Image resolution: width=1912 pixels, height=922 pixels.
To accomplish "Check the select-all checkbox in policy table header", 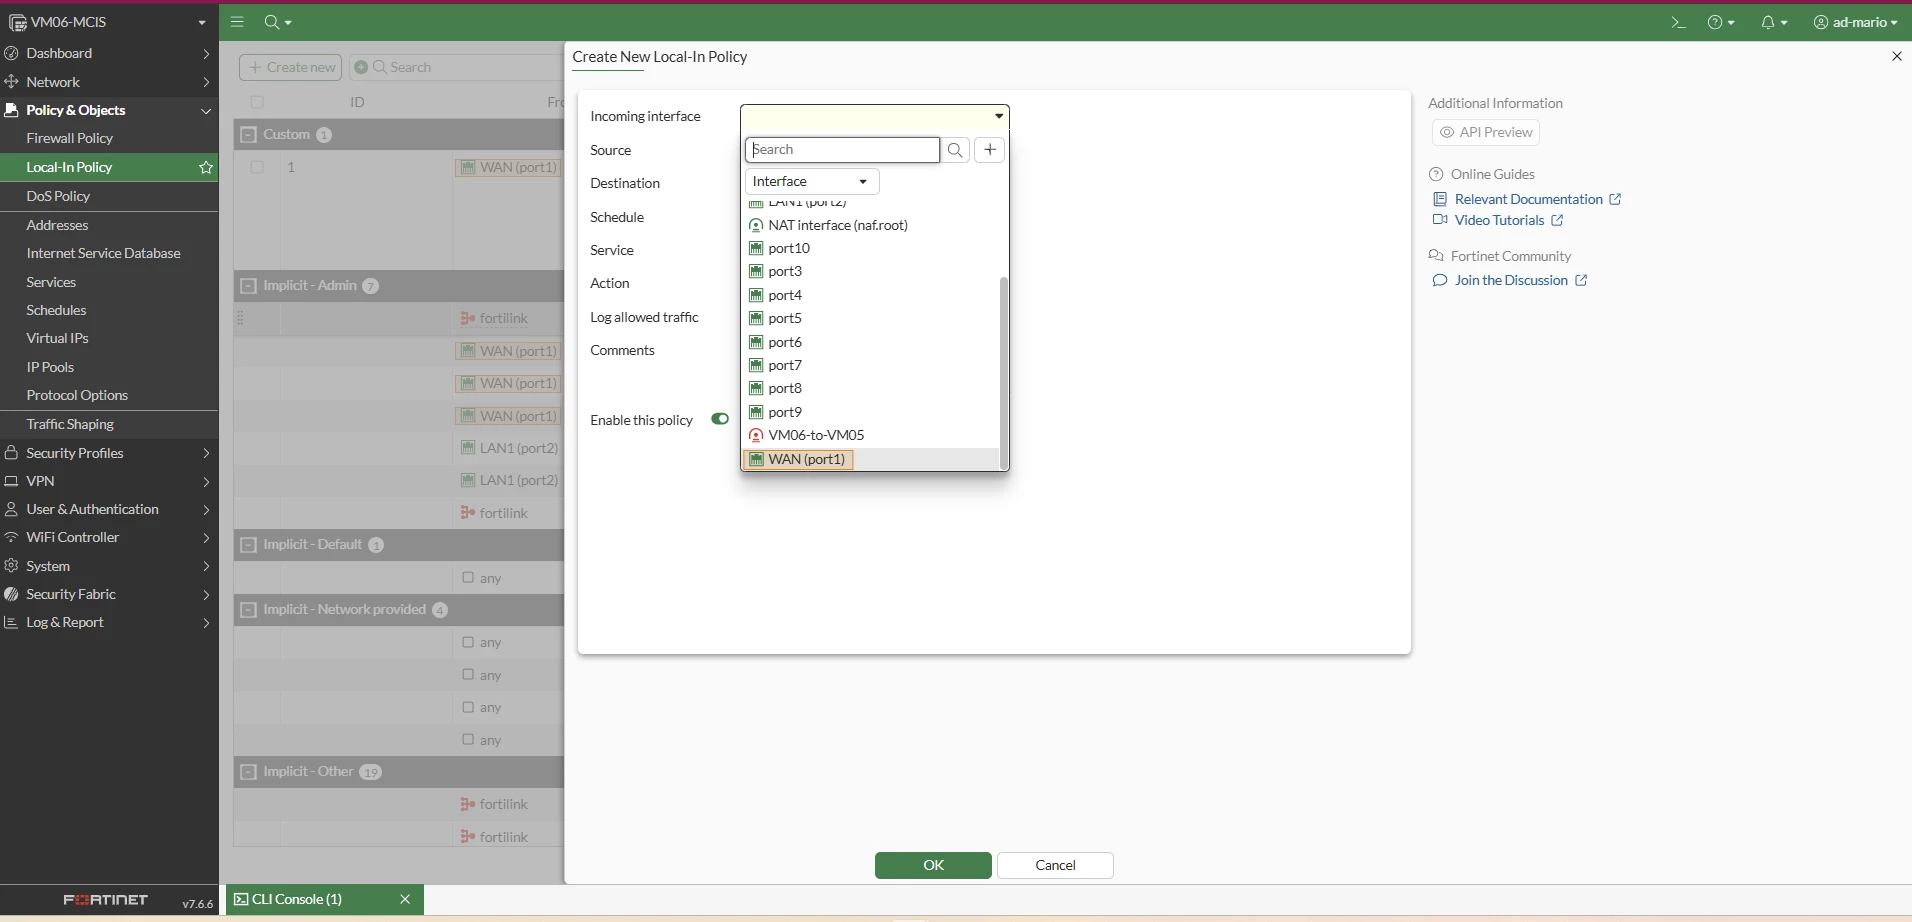I will click(257, 102).
